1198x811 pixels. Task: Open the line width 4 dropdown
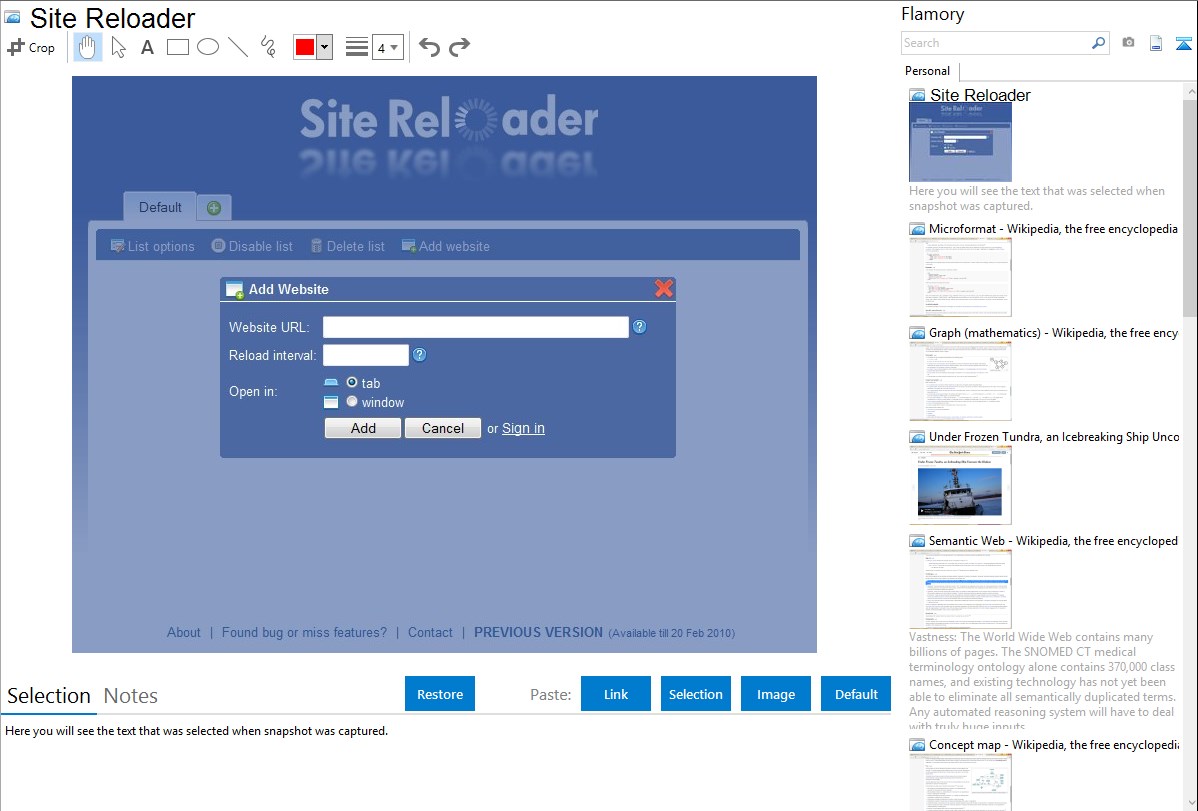[387, 47]
